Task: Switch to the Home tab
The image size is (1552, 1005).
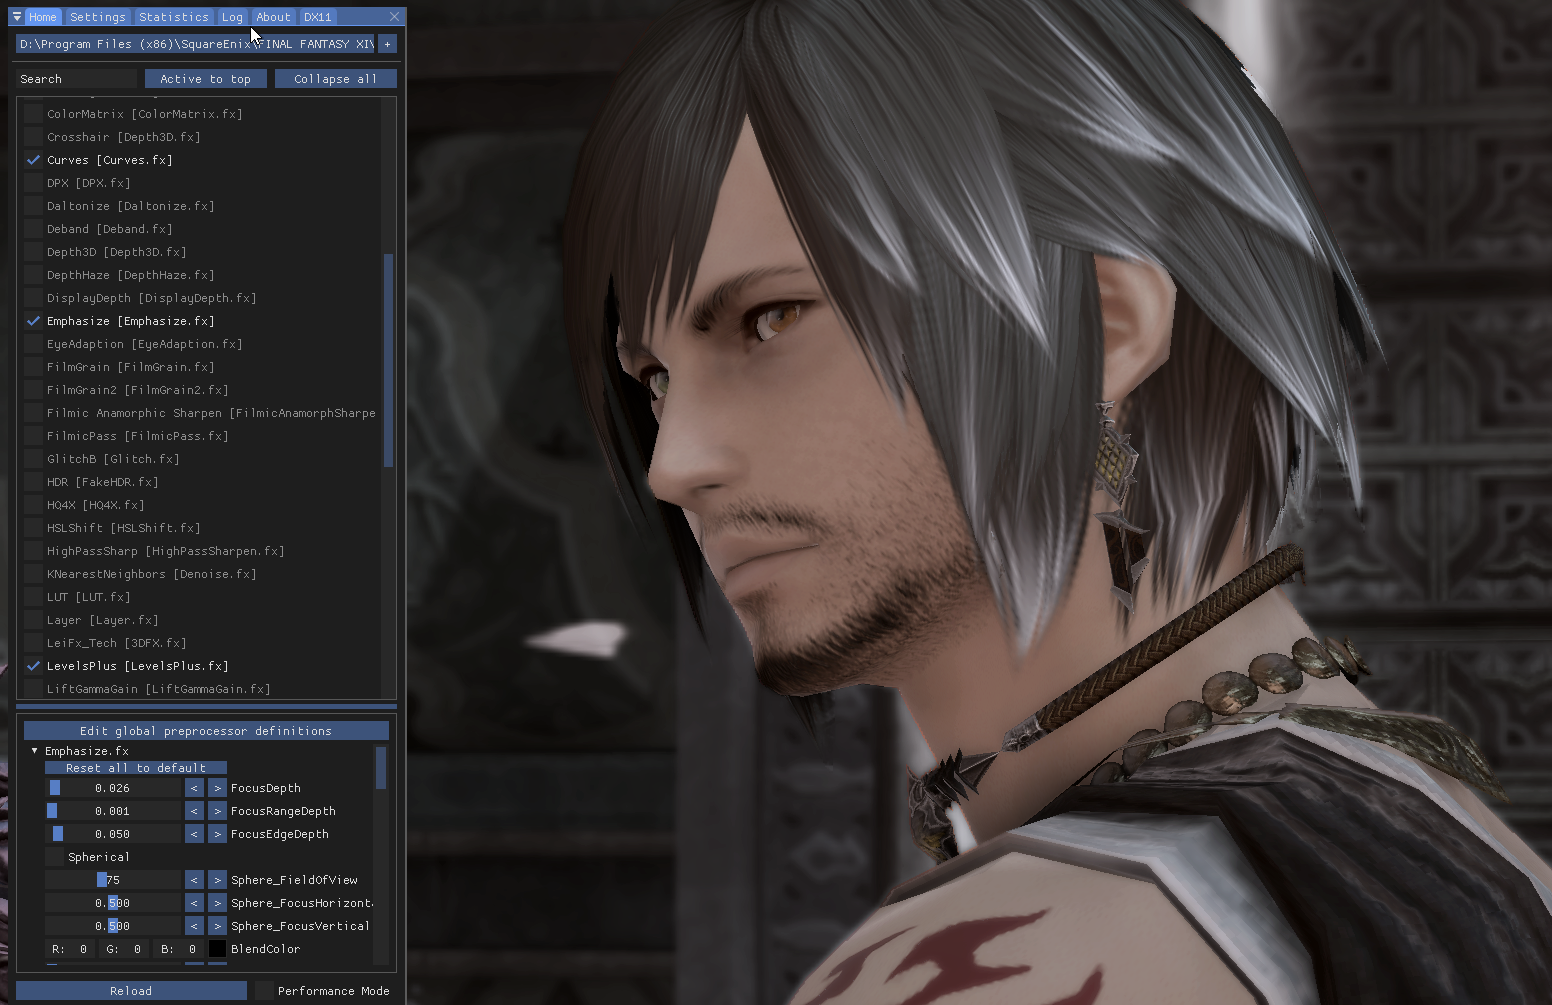Action: pyautogui.click(x=42, y=17)
